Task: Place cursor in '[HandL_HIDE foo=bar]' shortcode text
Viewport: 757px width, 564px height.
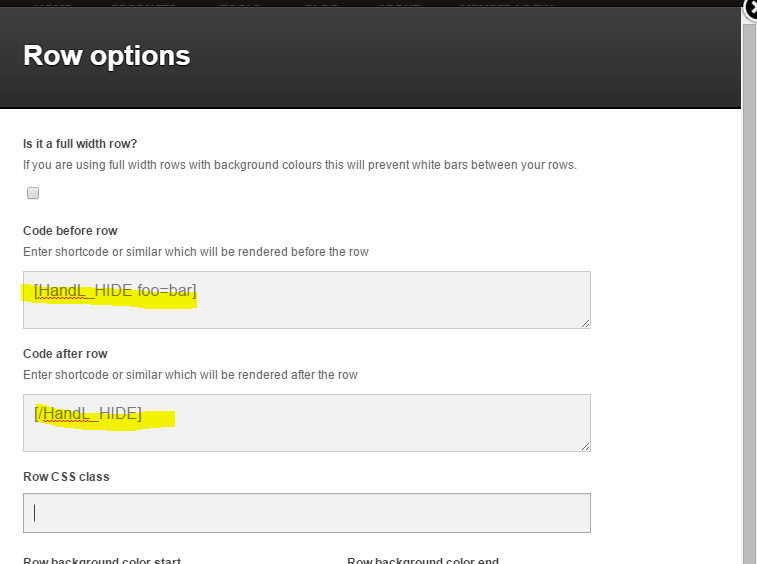Action: (115, 291)
